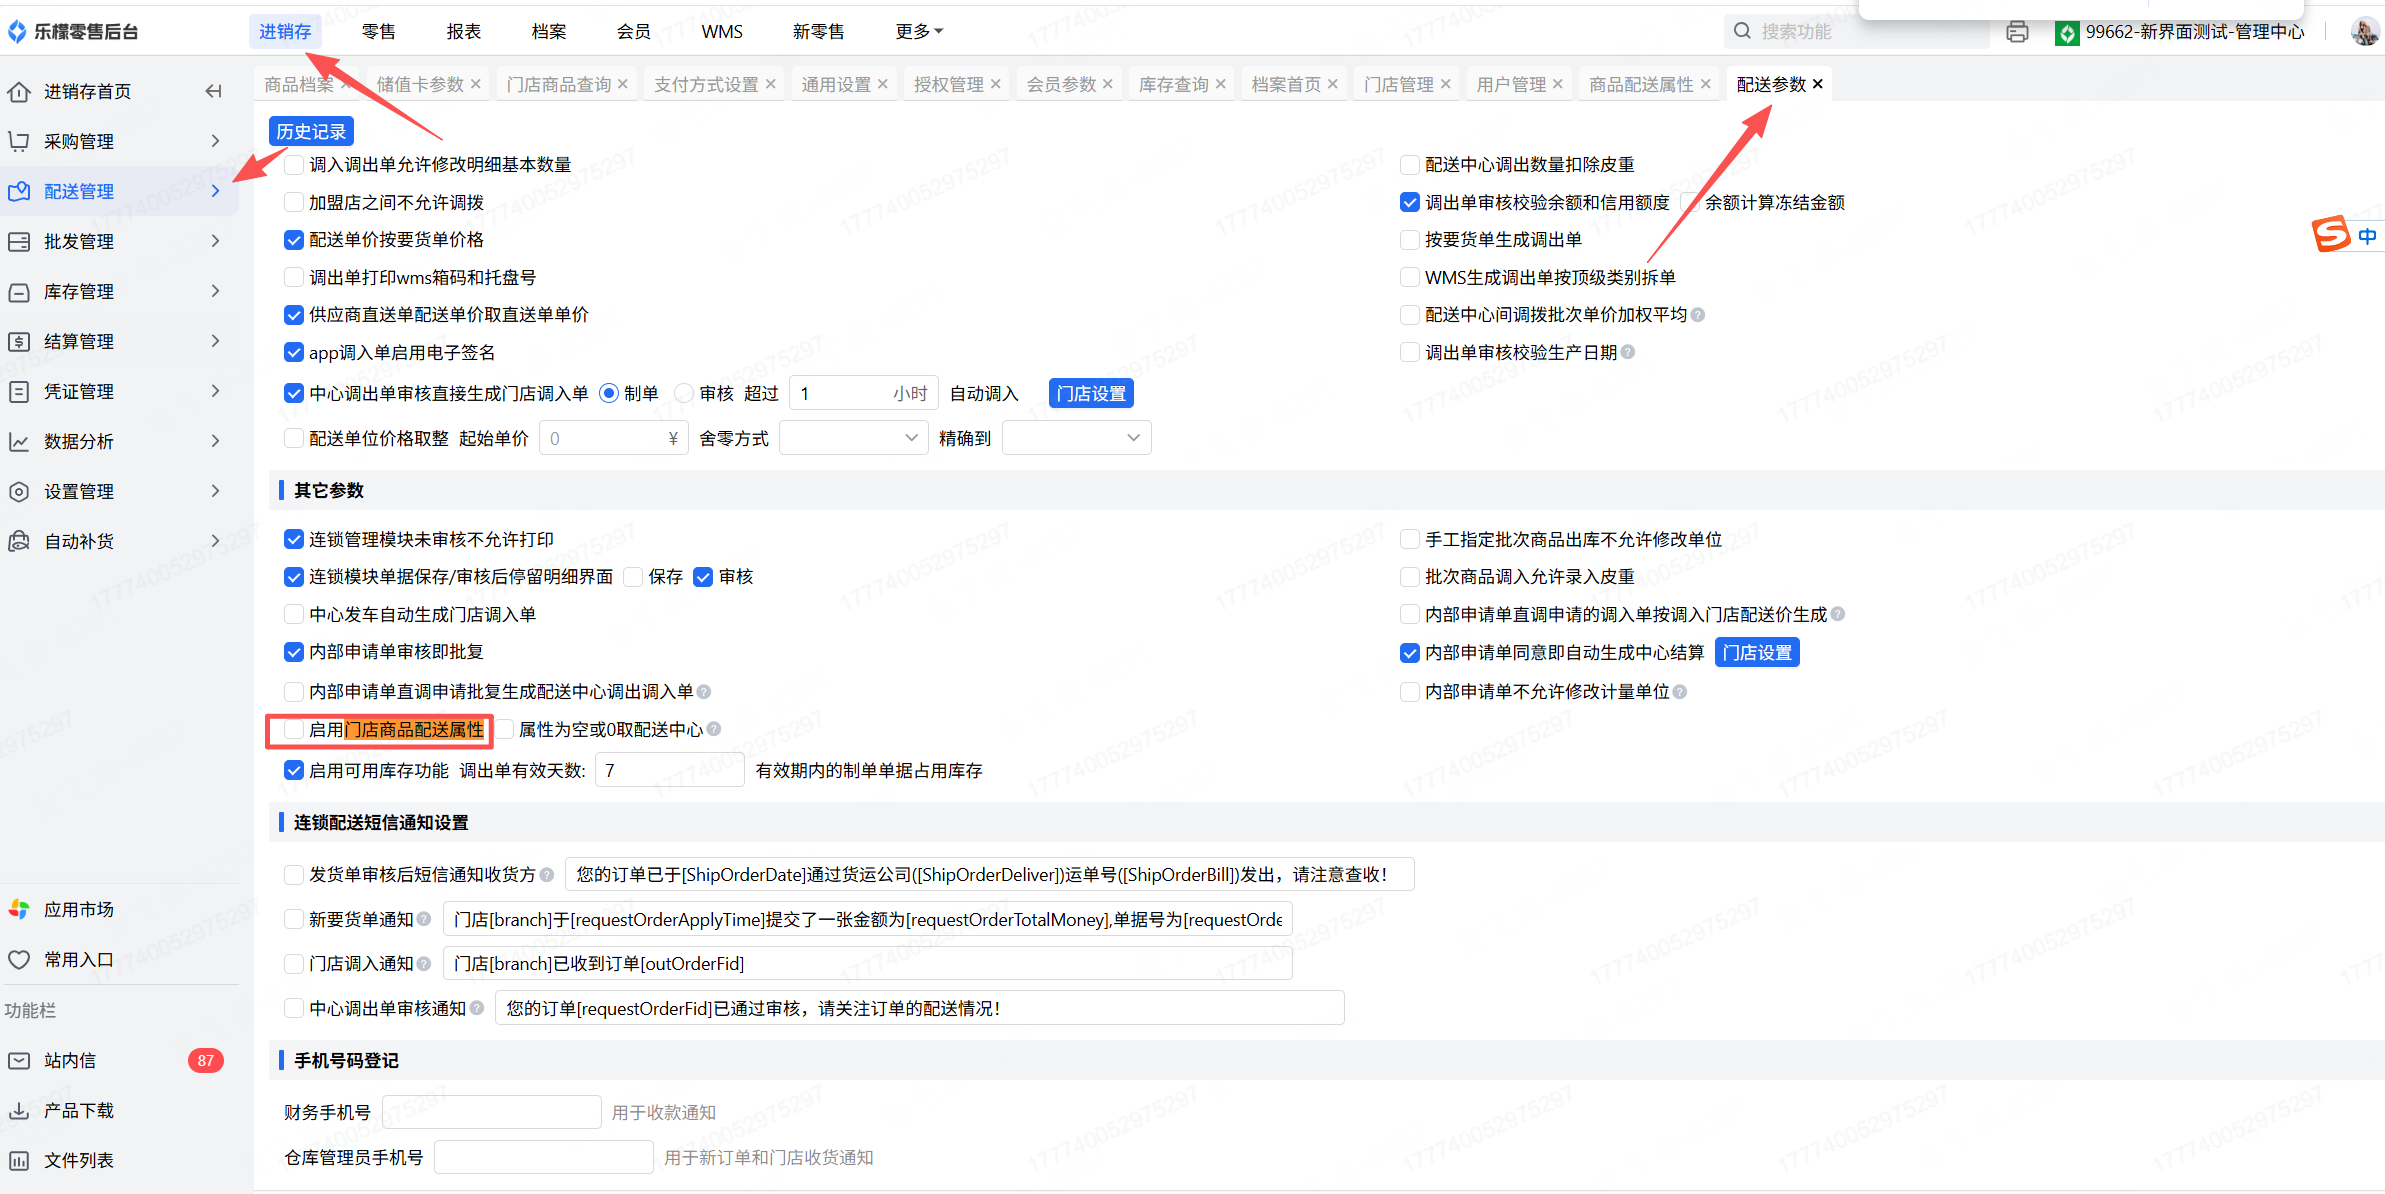Uncheck 配送单价按要货单价格
2385x1194 pixels.
294,240
